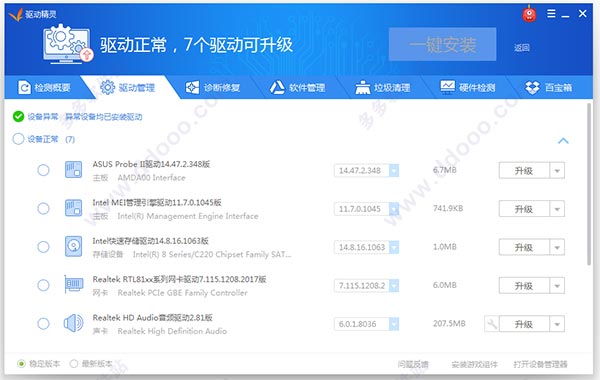Open the hamburger main menu icon
The height and width of the screenshot is (380, 600).
[551, 14]
